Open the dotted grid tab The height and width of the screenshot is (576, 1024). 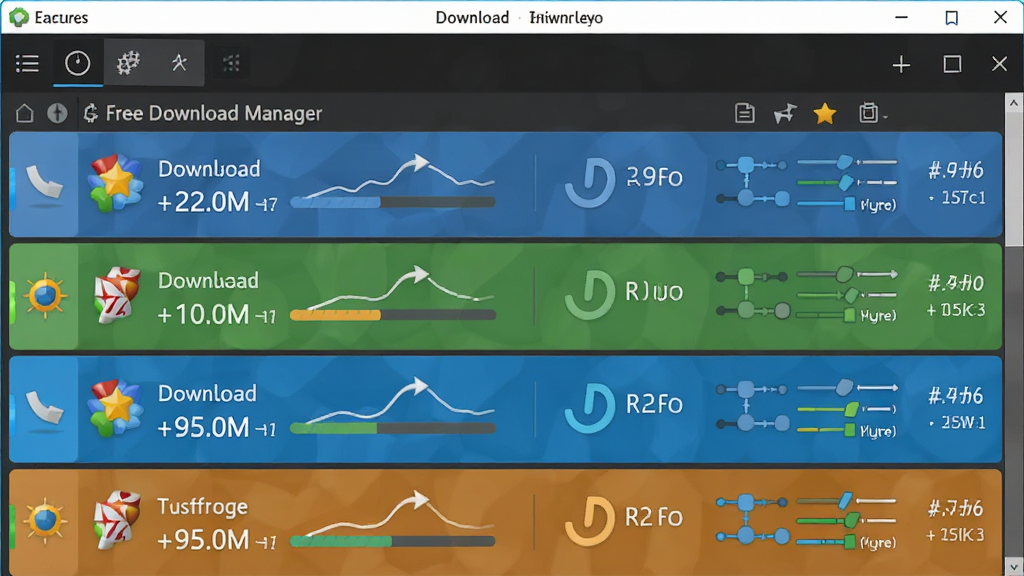231,63
